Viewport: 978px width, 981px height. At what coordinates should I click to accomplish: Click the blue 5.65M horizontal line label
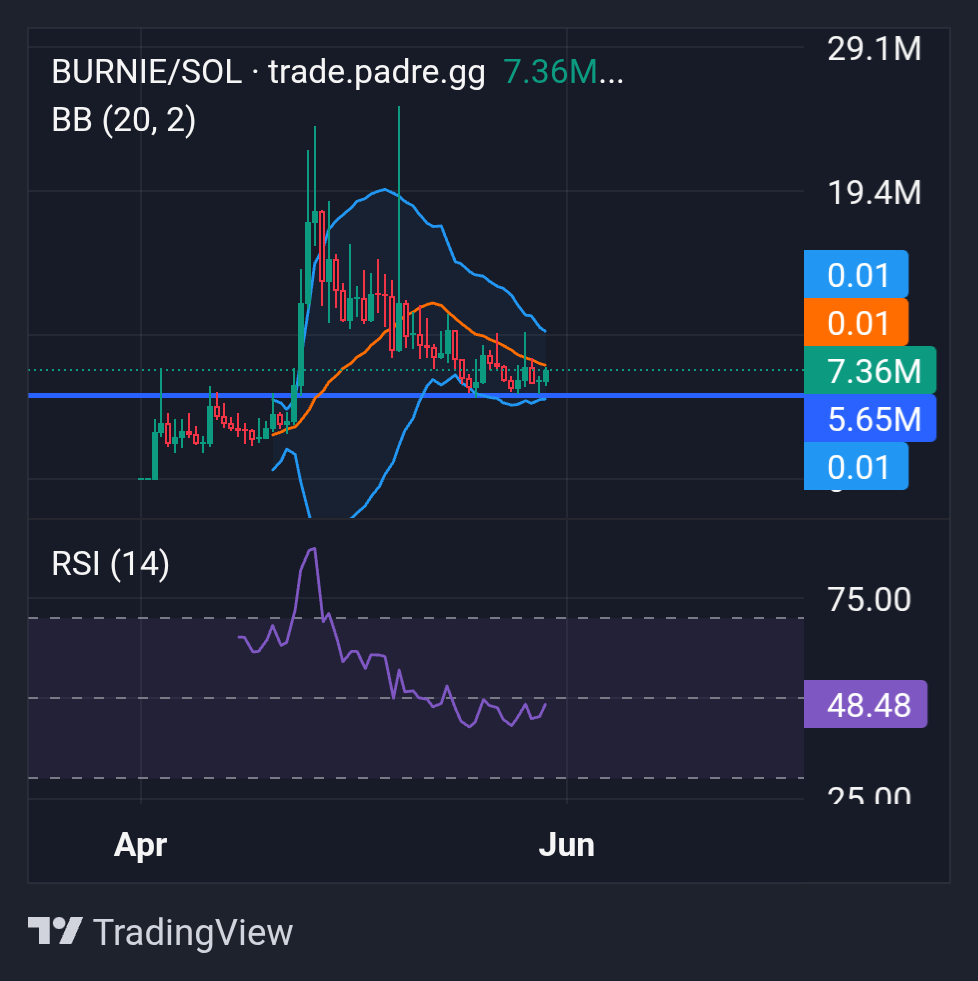870,418
